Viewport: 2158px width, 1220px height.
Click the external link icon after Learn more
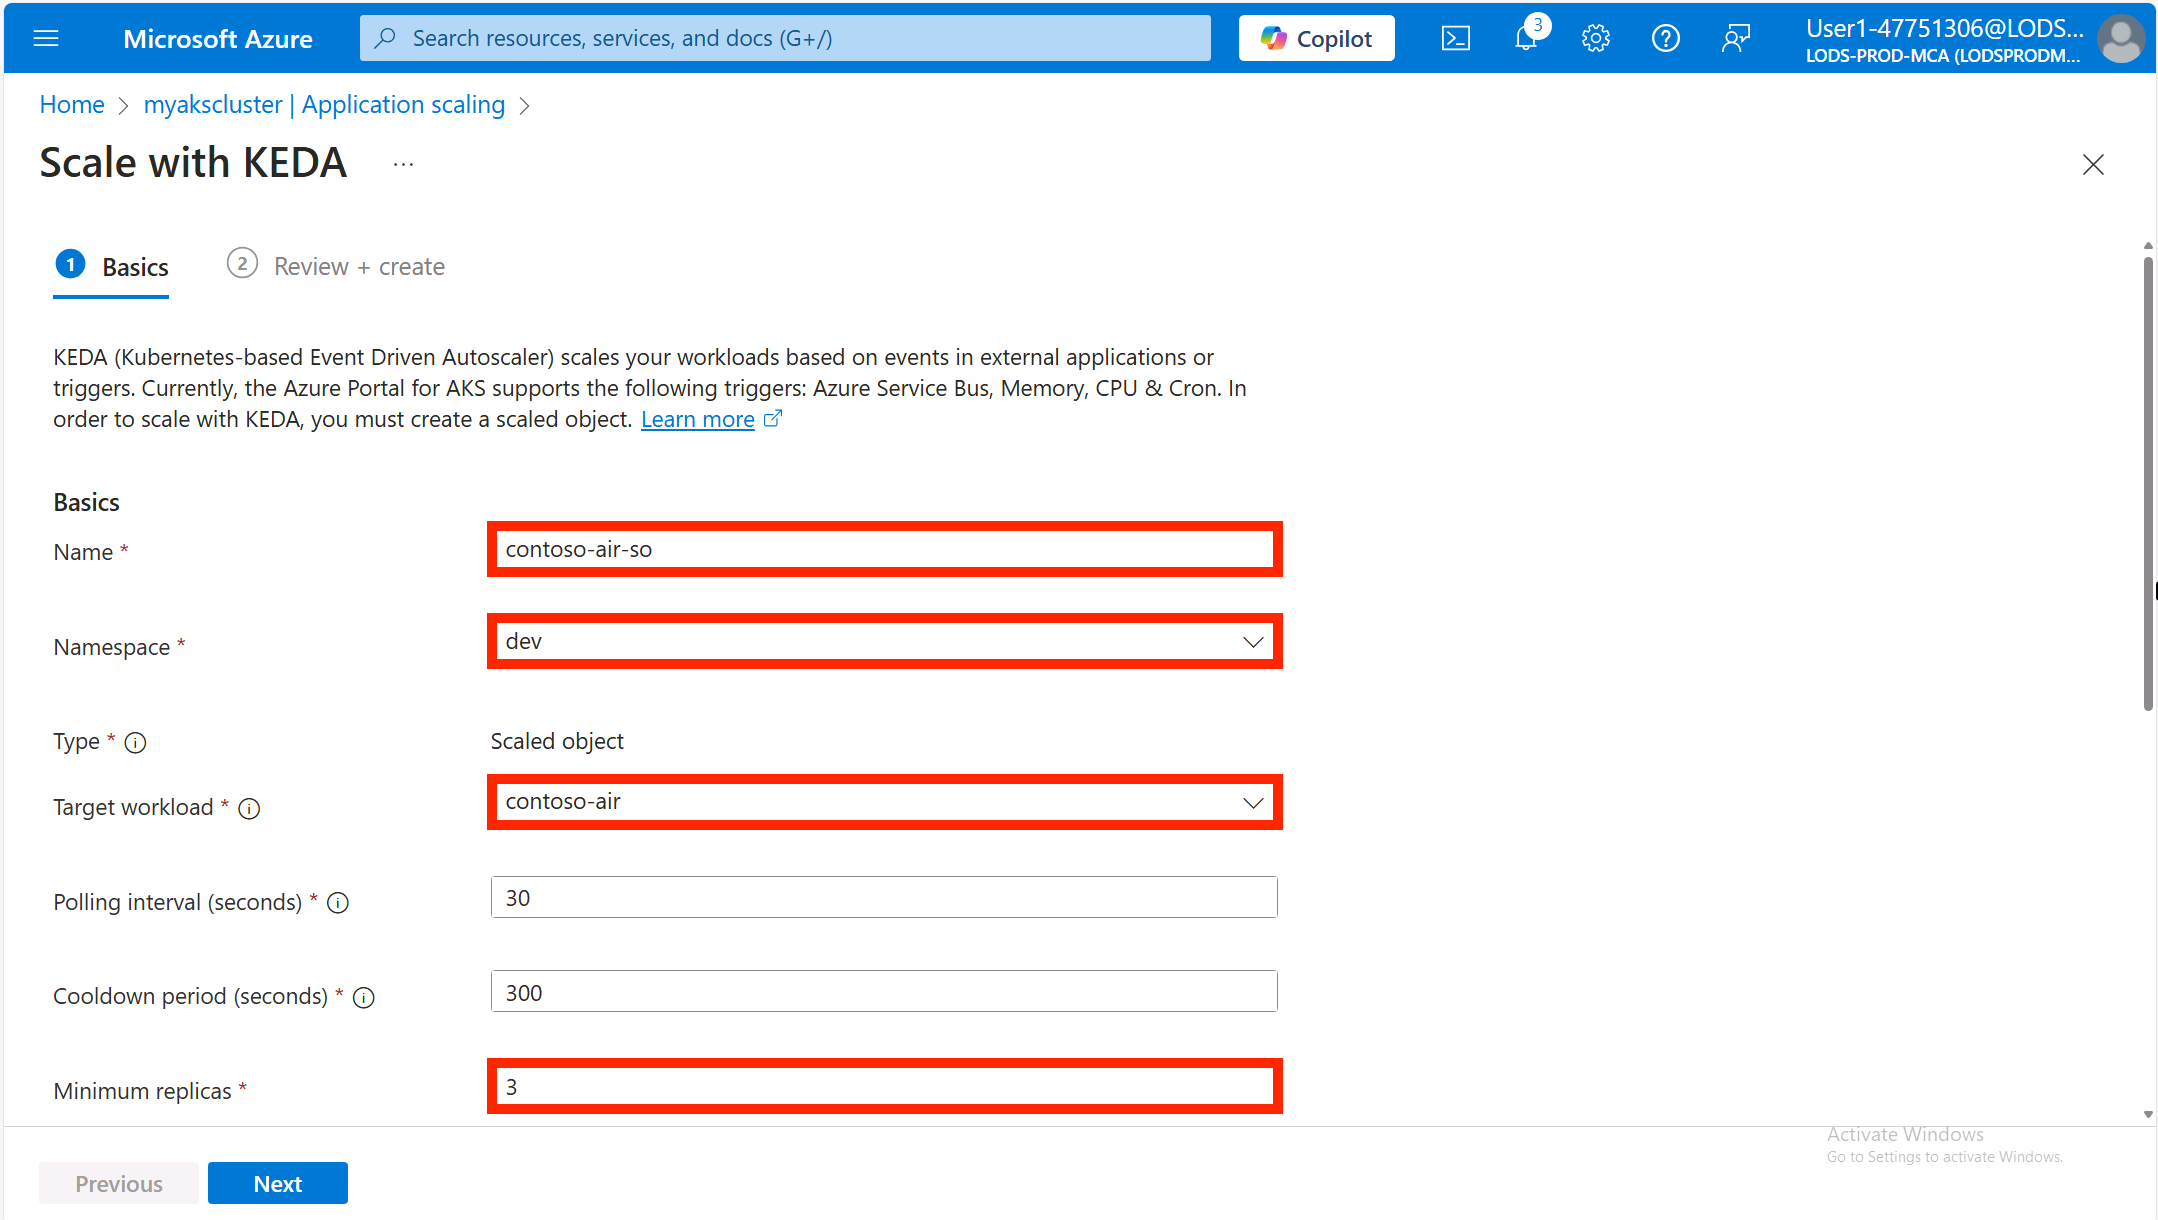pyautogui.click(x=773, y=419)
